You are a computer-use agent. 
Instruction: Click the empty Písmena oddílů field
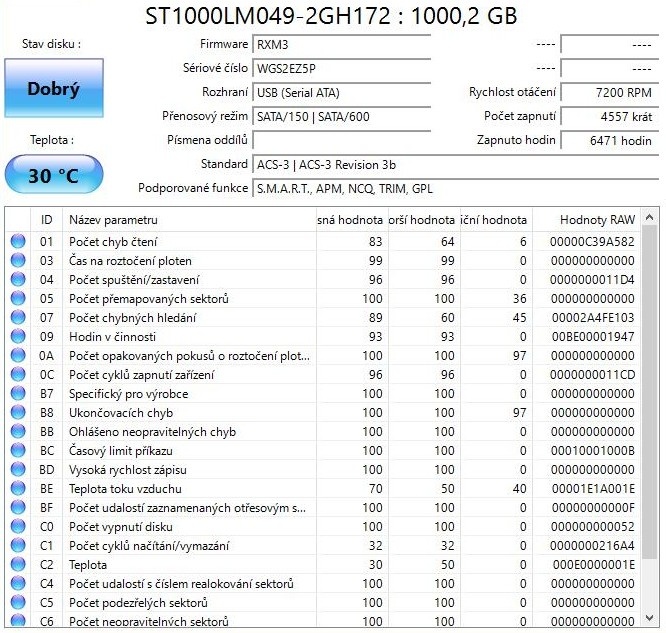pyautogui.click(x=341, y=140)
